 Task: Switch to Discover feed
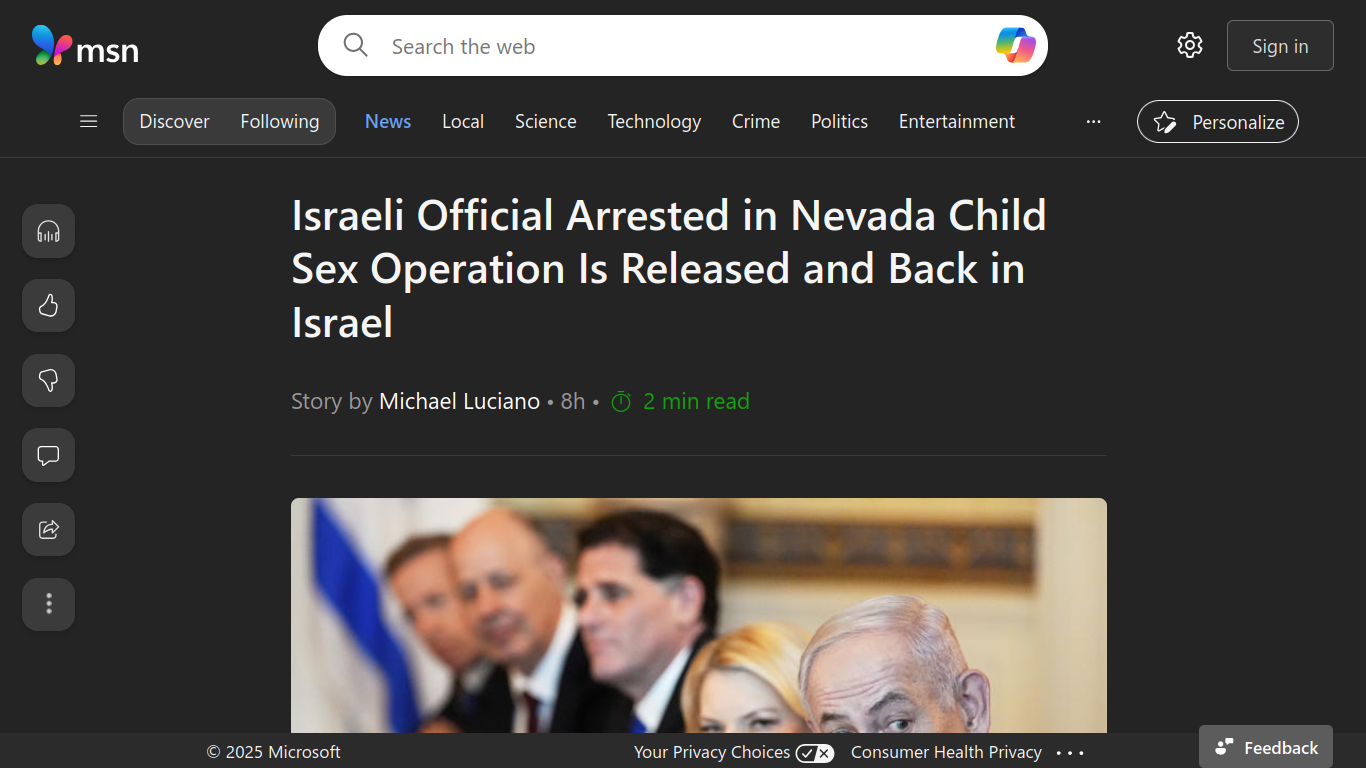pos(174,121)
